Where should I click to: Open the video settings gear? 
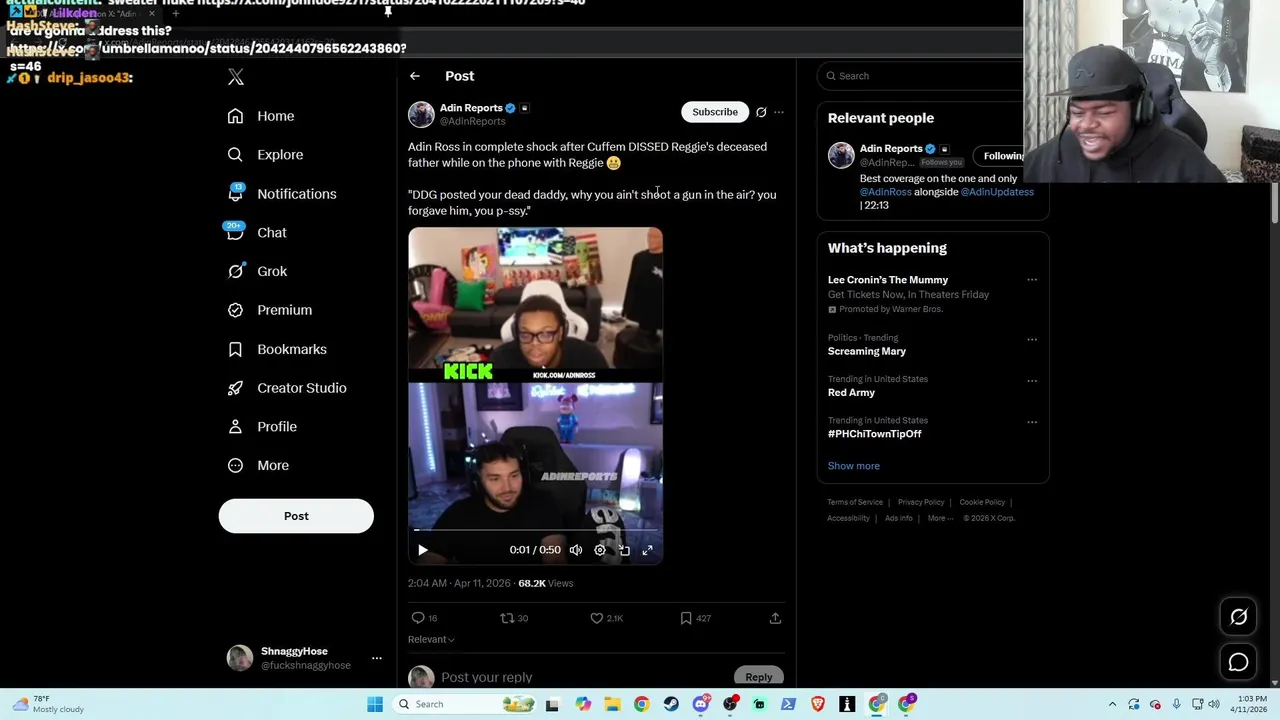pyautogui.click(x=600, y=550)
